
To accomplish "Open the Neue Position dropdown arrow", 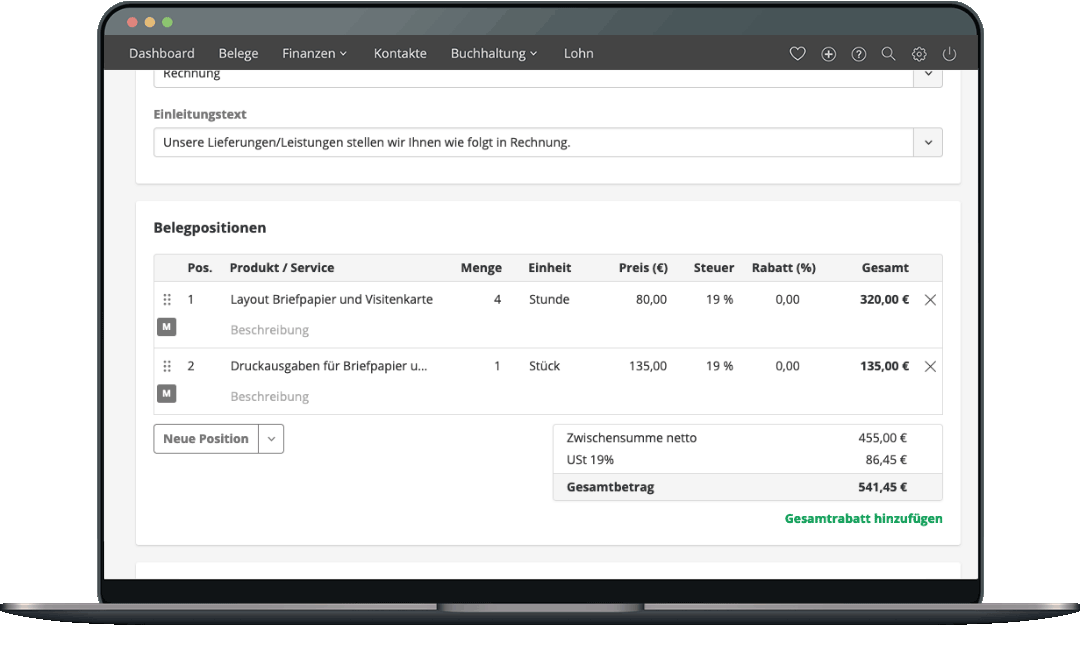I will 271,439.
